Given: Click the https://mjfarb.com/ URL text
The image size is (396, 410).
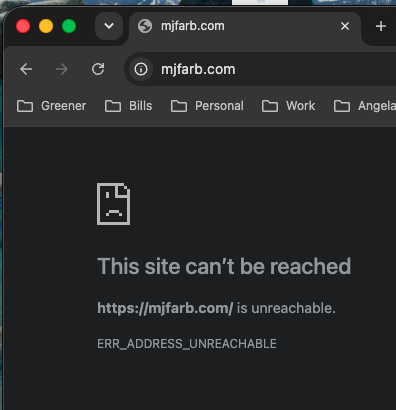Looking at the screenshot, I should 165,308.
